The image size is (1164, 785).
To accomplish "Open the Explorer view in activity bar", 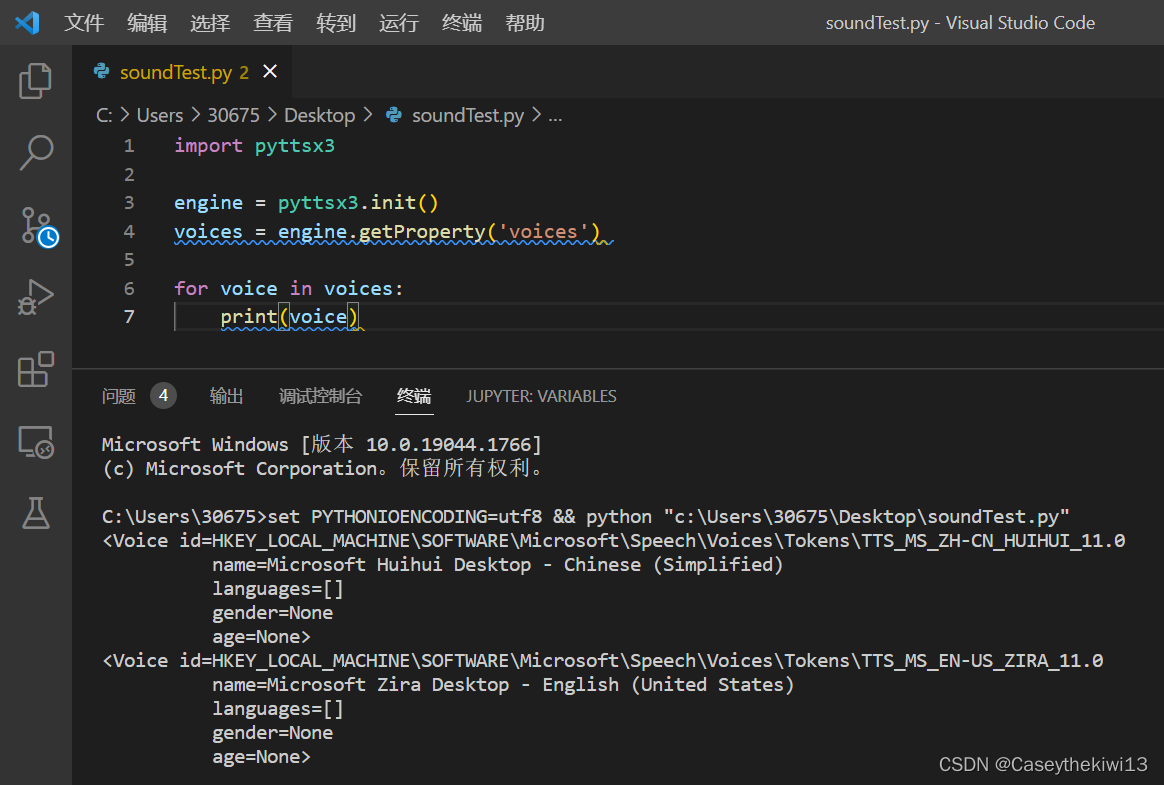I will [35, 81].
